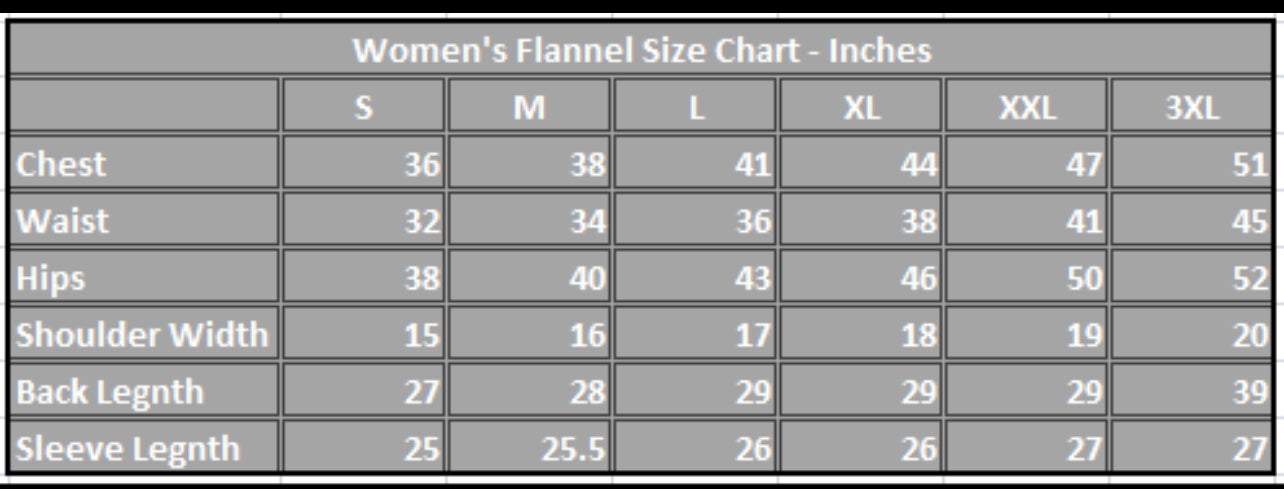This screenshot has height=489, width=1284.
Task: Click the empty header cell above Chest
Action: tap(144, 107)
